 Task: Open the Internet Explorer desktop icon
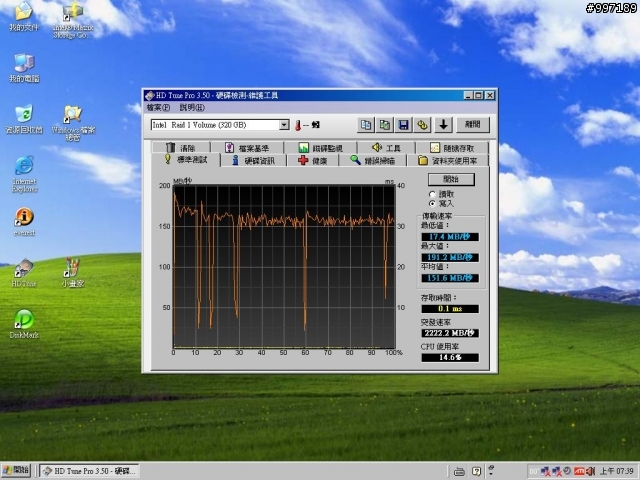click(24, 174)
